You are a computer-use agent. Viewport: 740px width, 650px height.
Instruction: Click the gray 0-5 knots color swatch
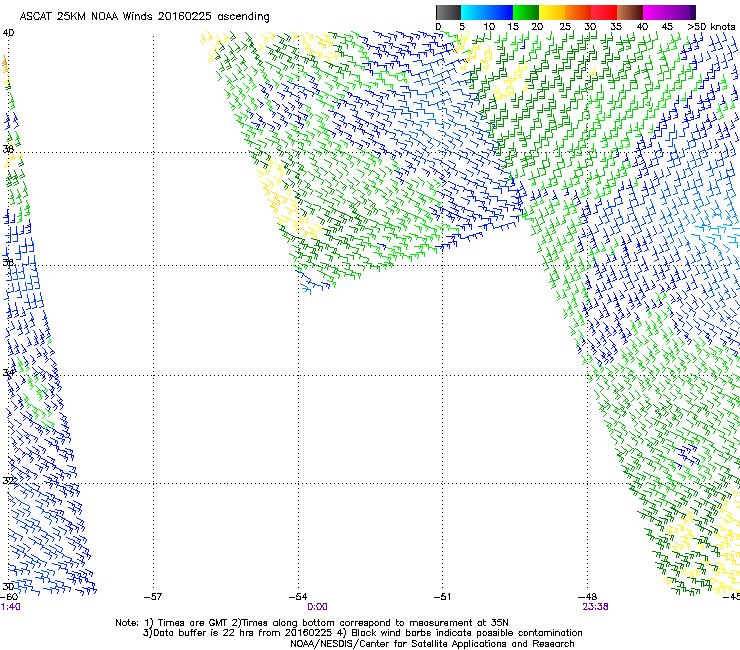pos(448,12)
